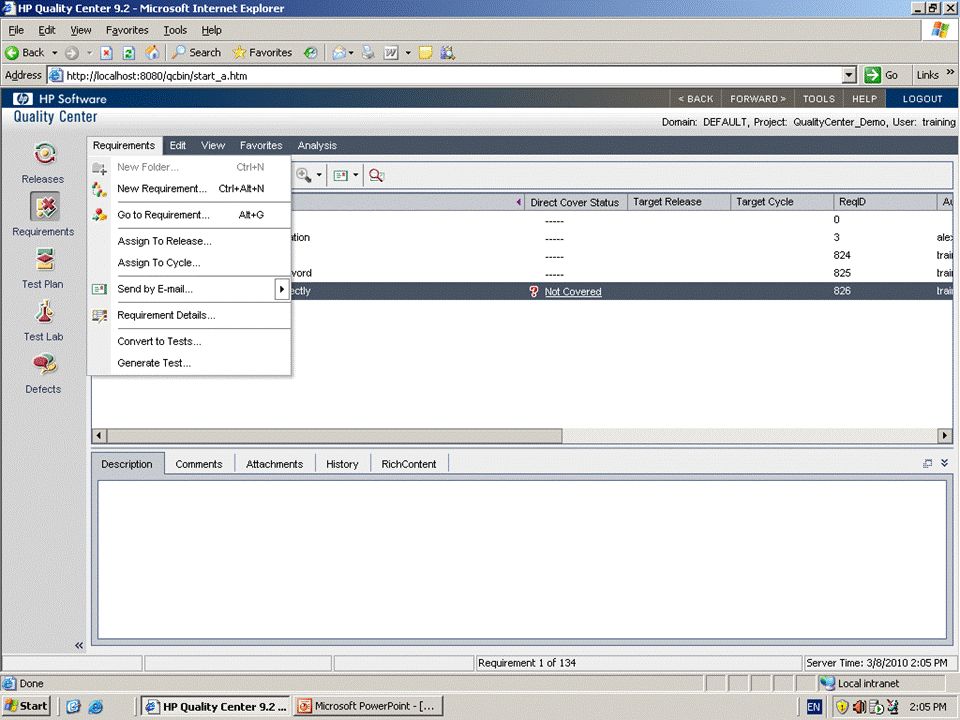Select New Requirement menu entry

tap(190, 189)
